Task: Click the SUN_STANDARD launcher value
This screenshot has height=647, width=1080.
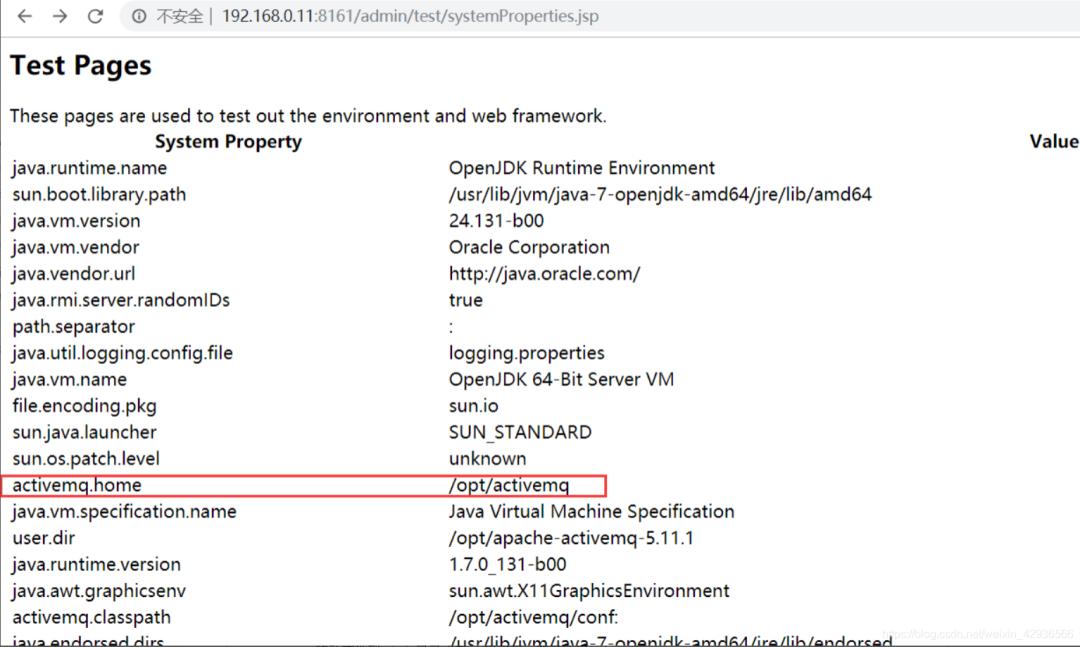Action: pos(520,432)
